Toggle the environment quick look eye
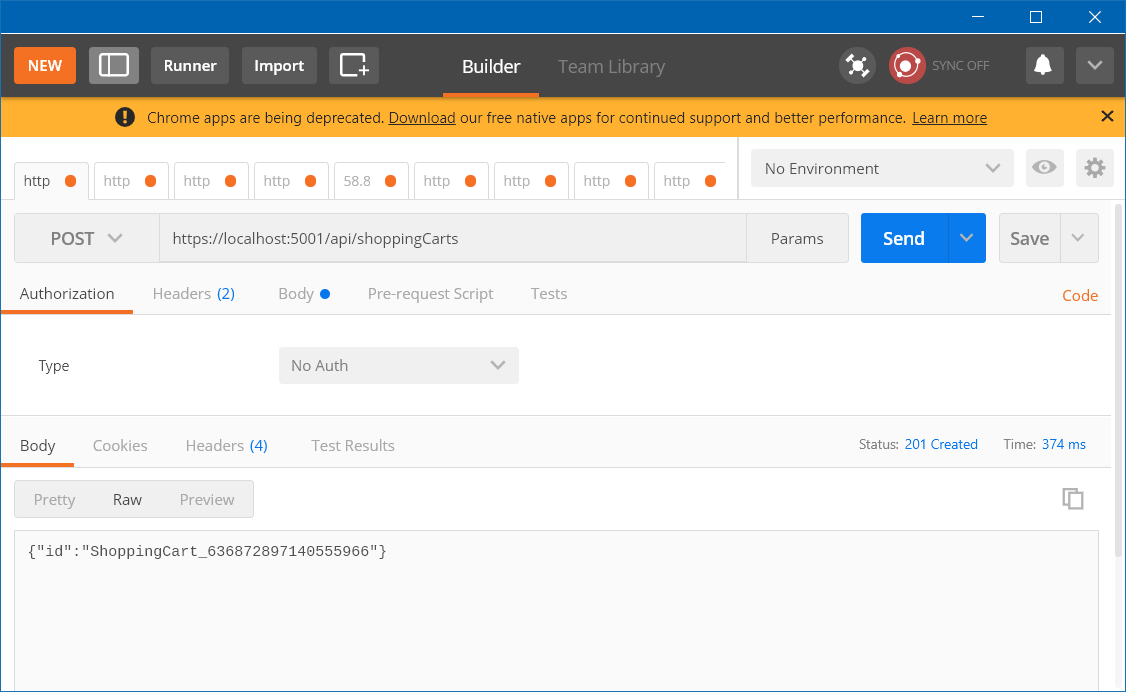This screenshot has width=1126, height=692. click(1044, 168)
